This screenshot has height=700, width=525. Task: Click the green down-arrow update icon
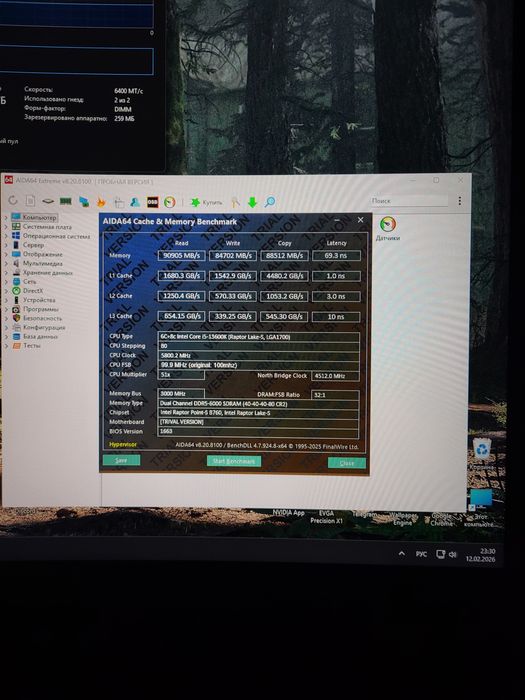tap(252, 202)
